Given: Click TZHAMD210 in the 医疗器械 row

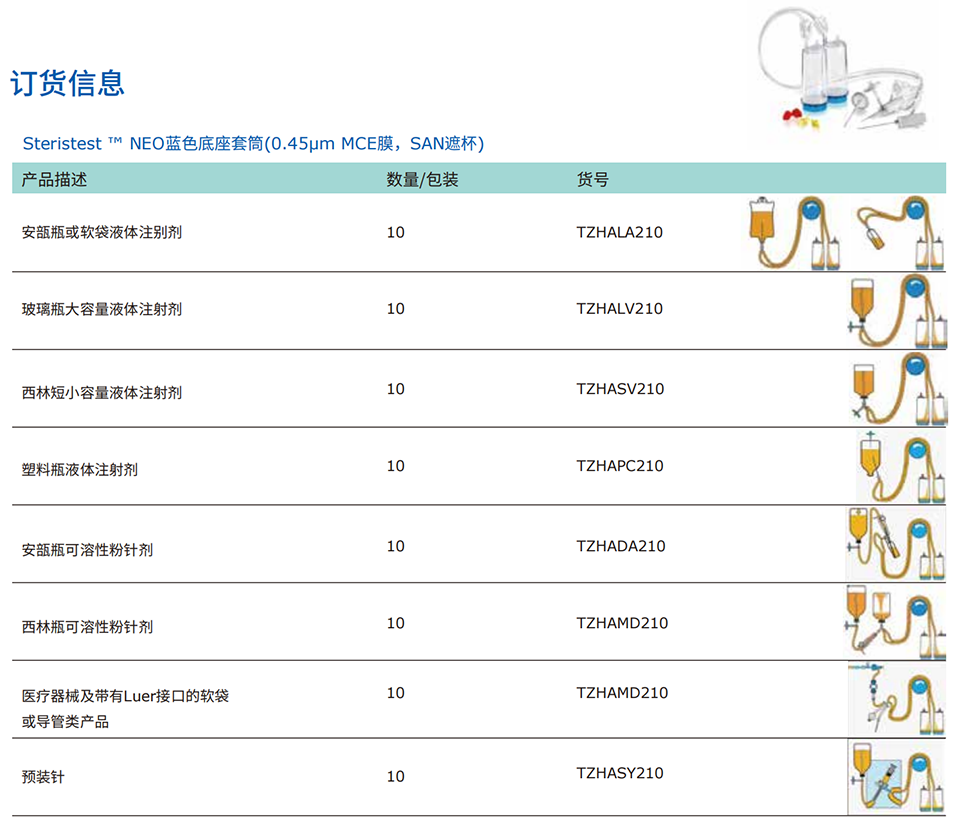Looking at the screenshot, I should [622, 693].
